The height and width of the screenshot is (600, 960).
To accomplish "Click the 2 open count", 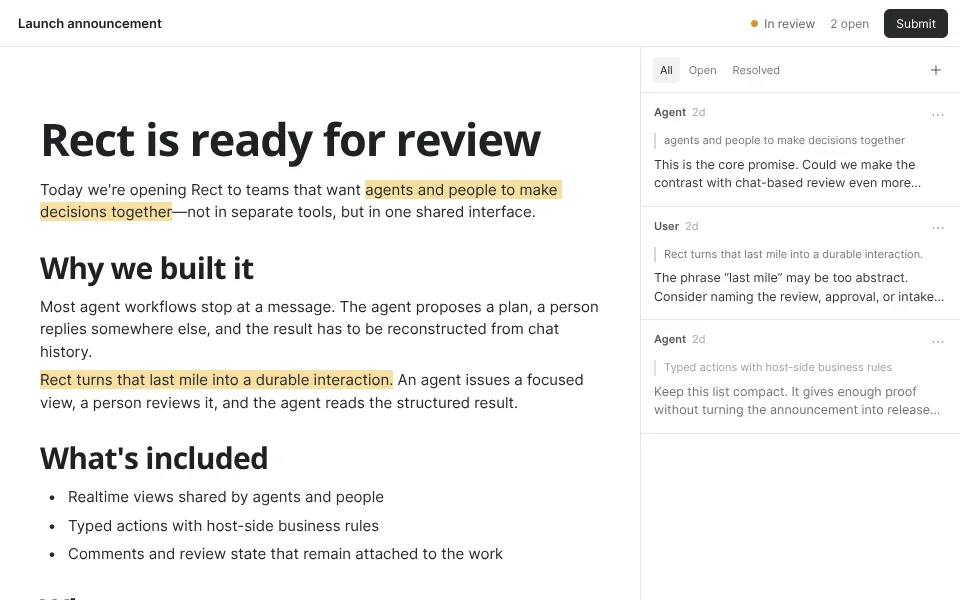I will (849, 23).
